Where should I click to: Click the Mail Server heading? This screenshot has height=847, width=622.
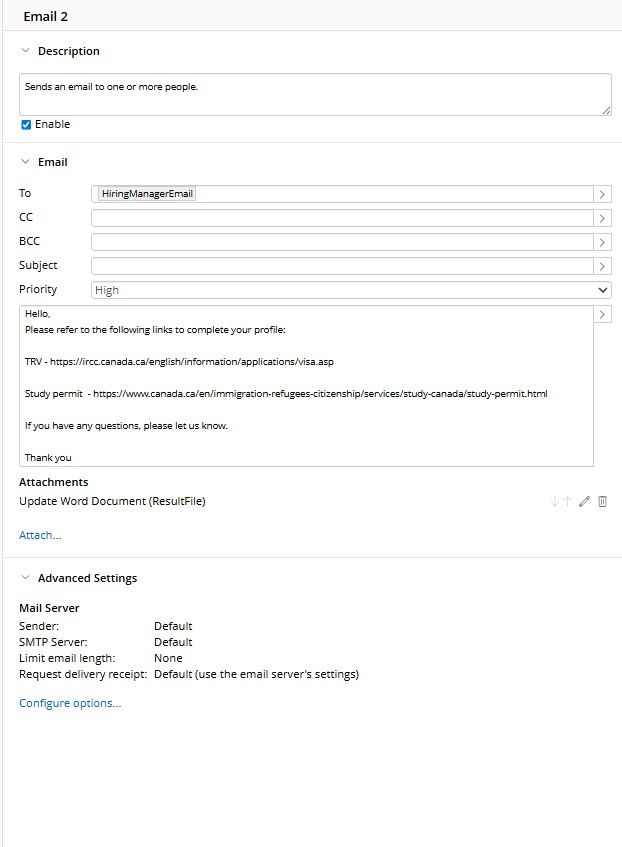click(49, 608)
